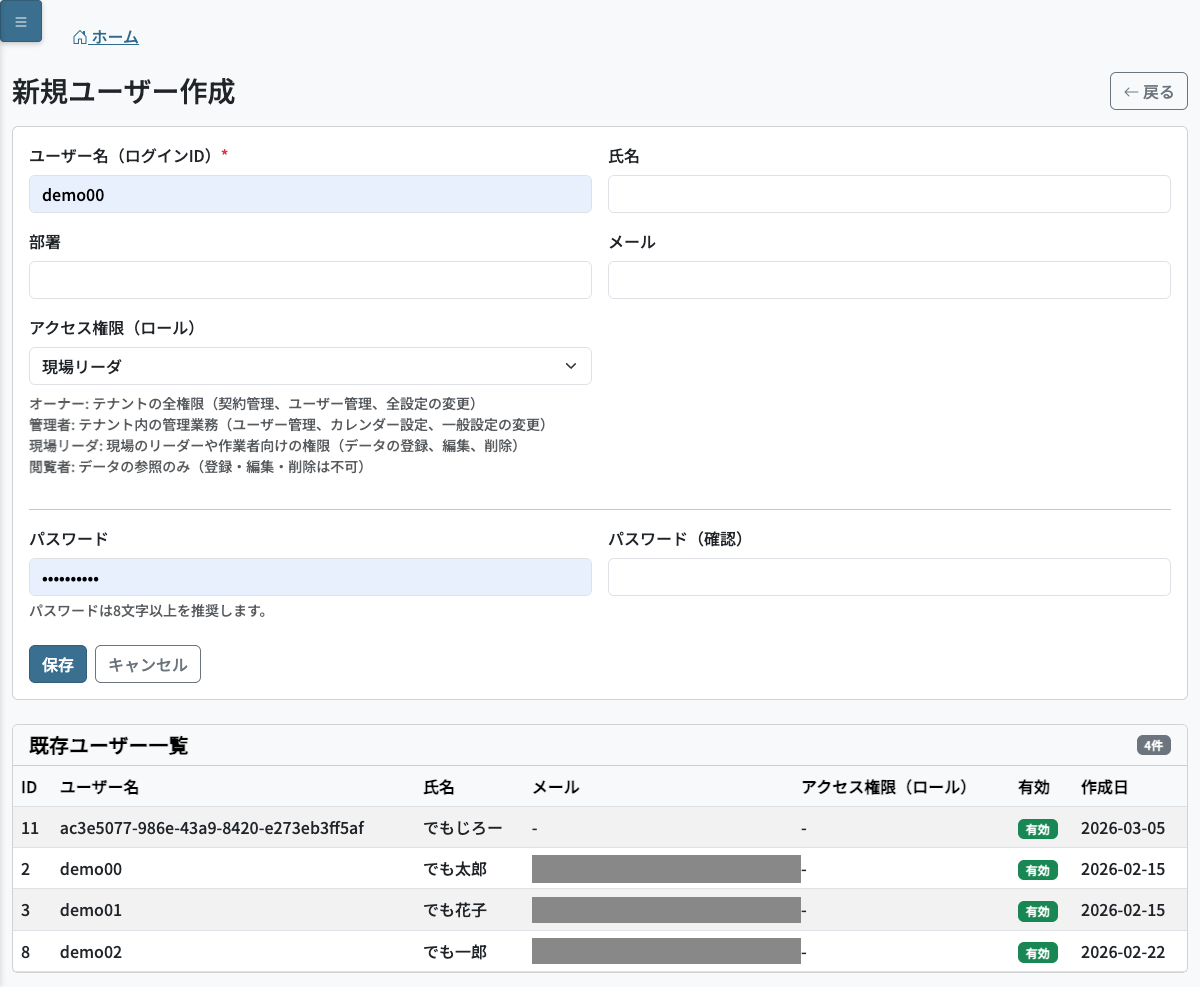Click the name でもじろー
Screen dimensions: 1200x987
pos(463,828)
